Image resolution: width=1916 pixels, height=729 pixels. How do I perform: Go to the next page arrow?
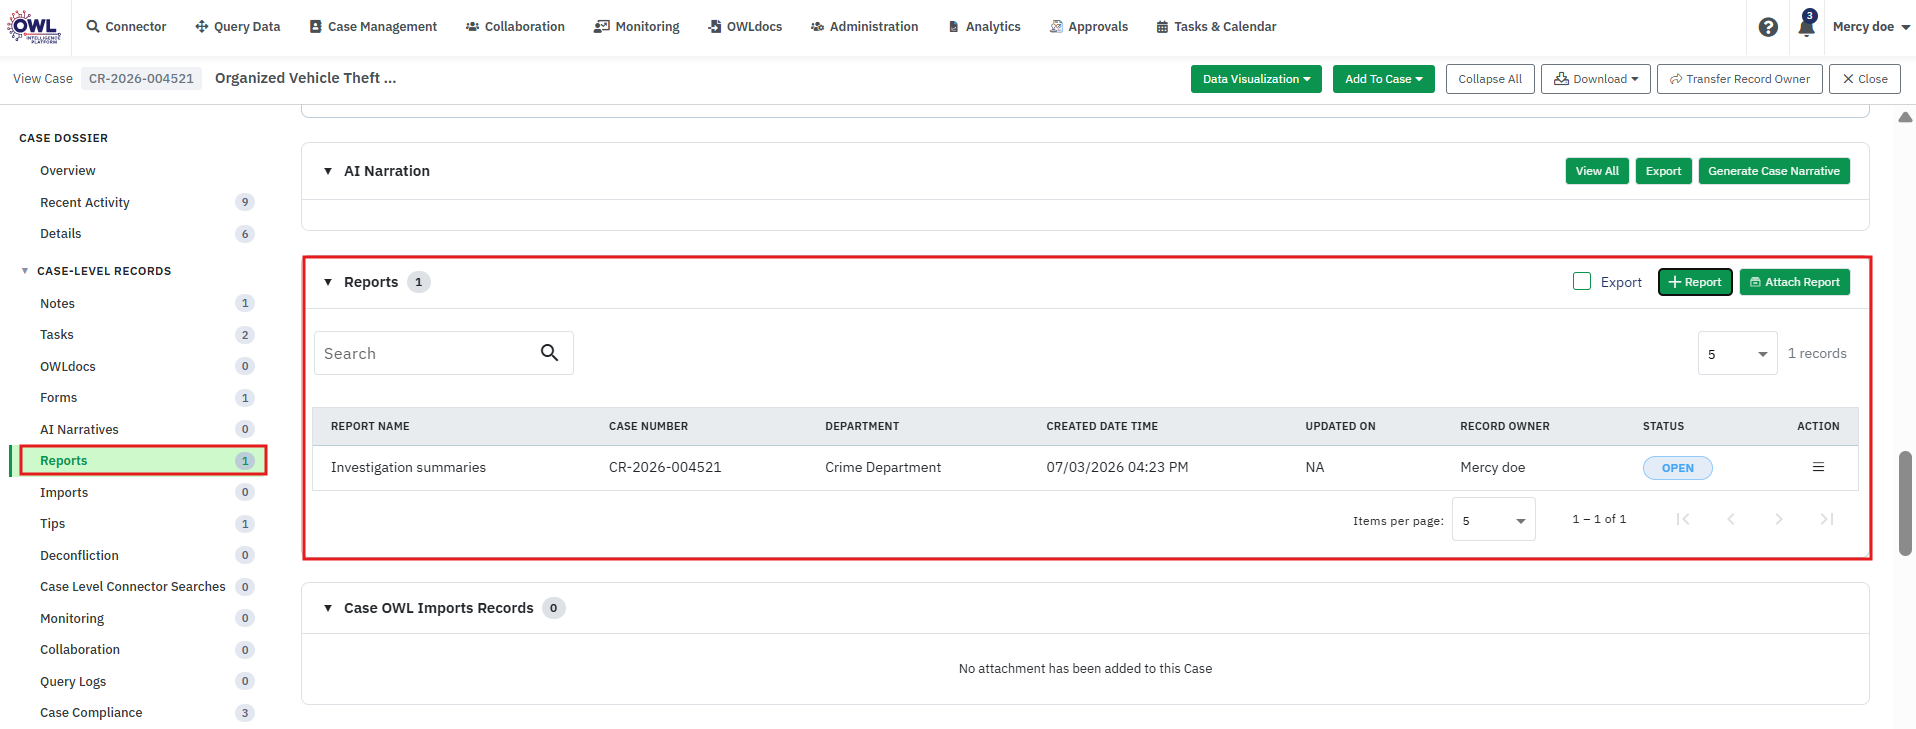[x=1778, y=519]
